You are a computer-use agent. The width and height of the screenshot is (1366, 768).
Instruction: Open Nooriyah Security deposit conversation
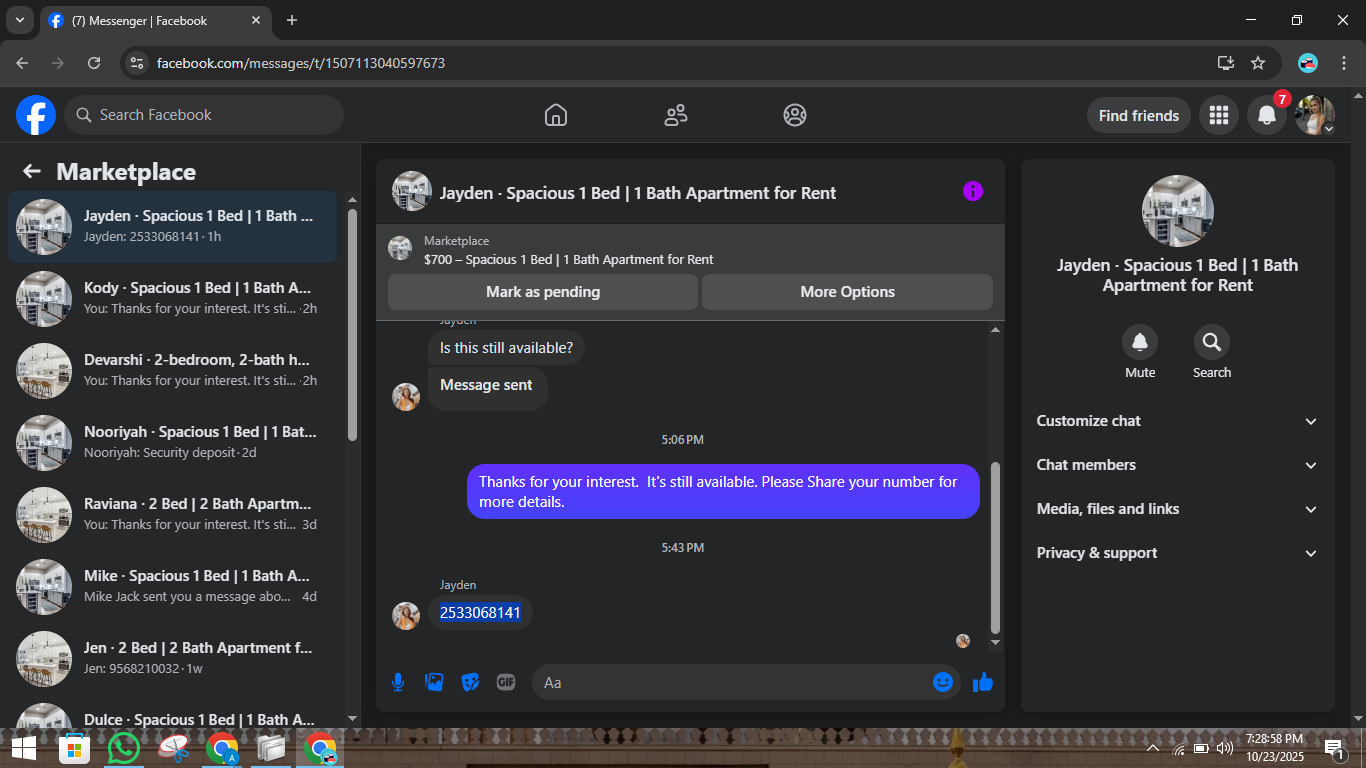(173, 443)
